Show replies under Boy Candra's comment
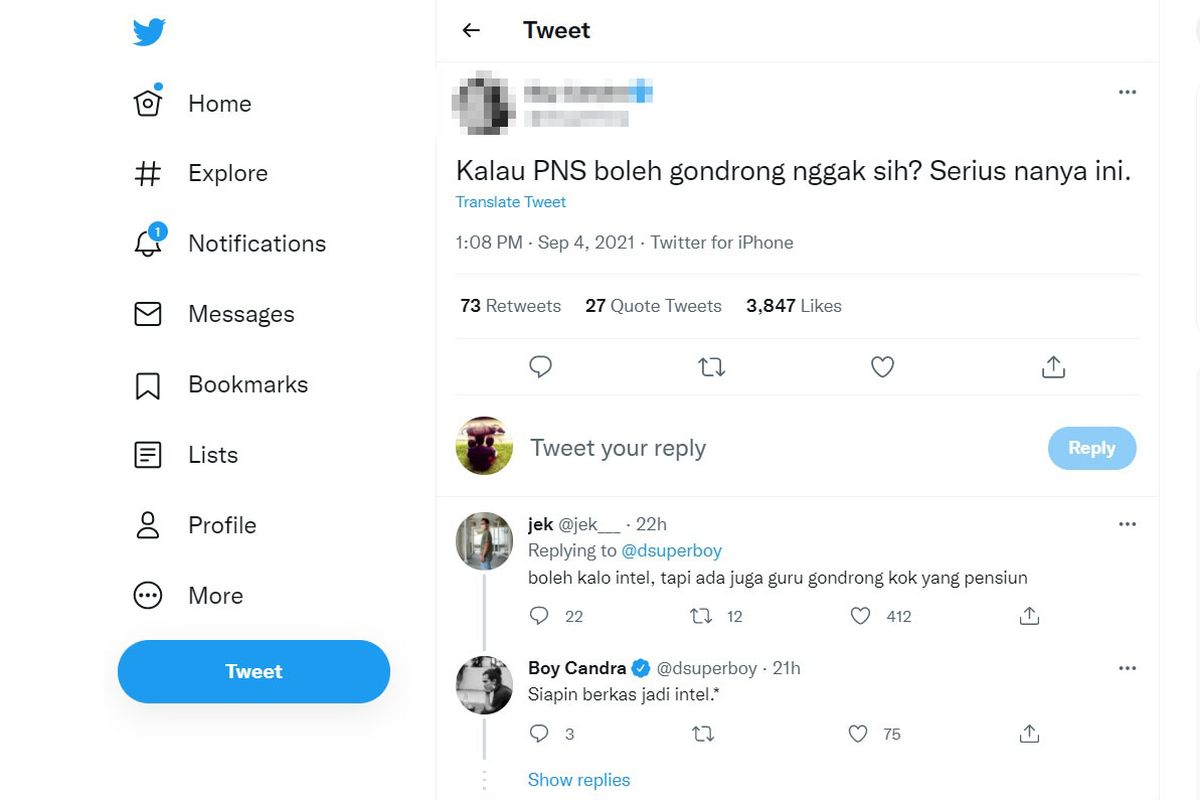1200x800 pixels. pos(579,779)
